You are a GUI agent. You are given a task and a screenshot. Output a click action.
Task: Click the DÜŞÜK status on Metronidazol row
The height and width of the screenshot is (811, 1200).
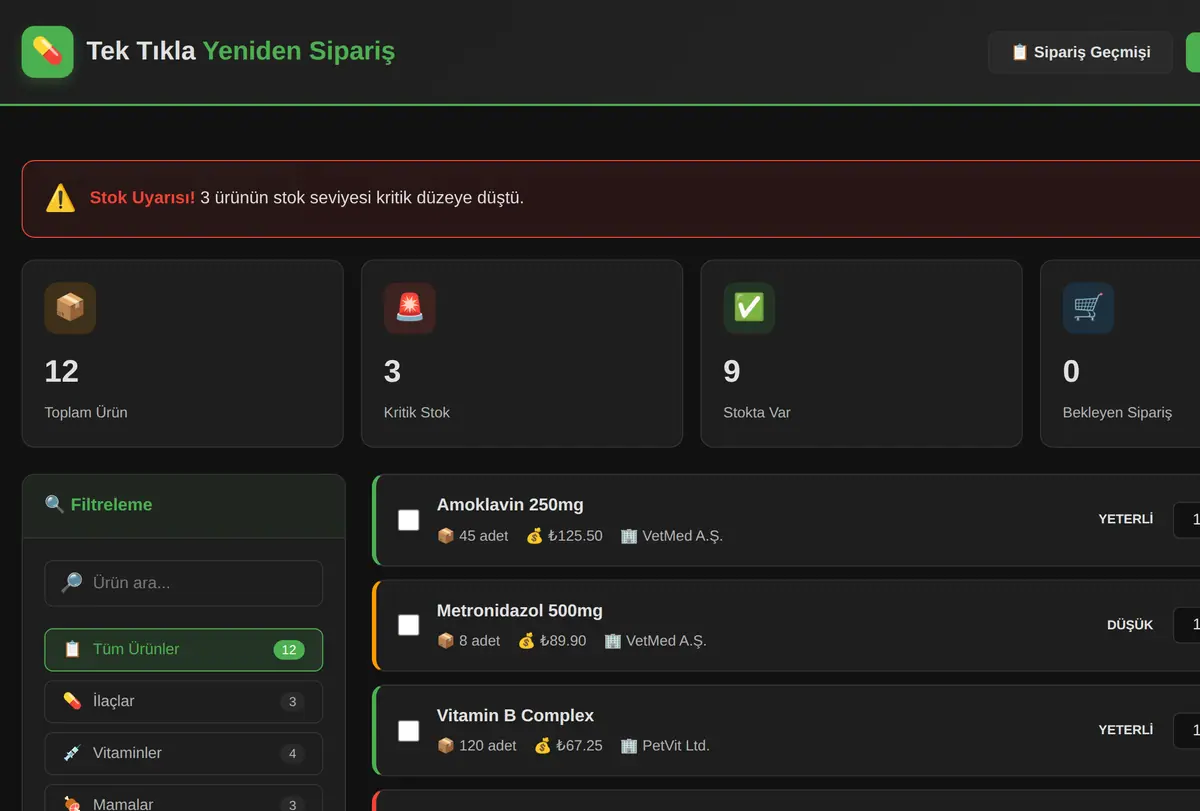coord(1130,625)
